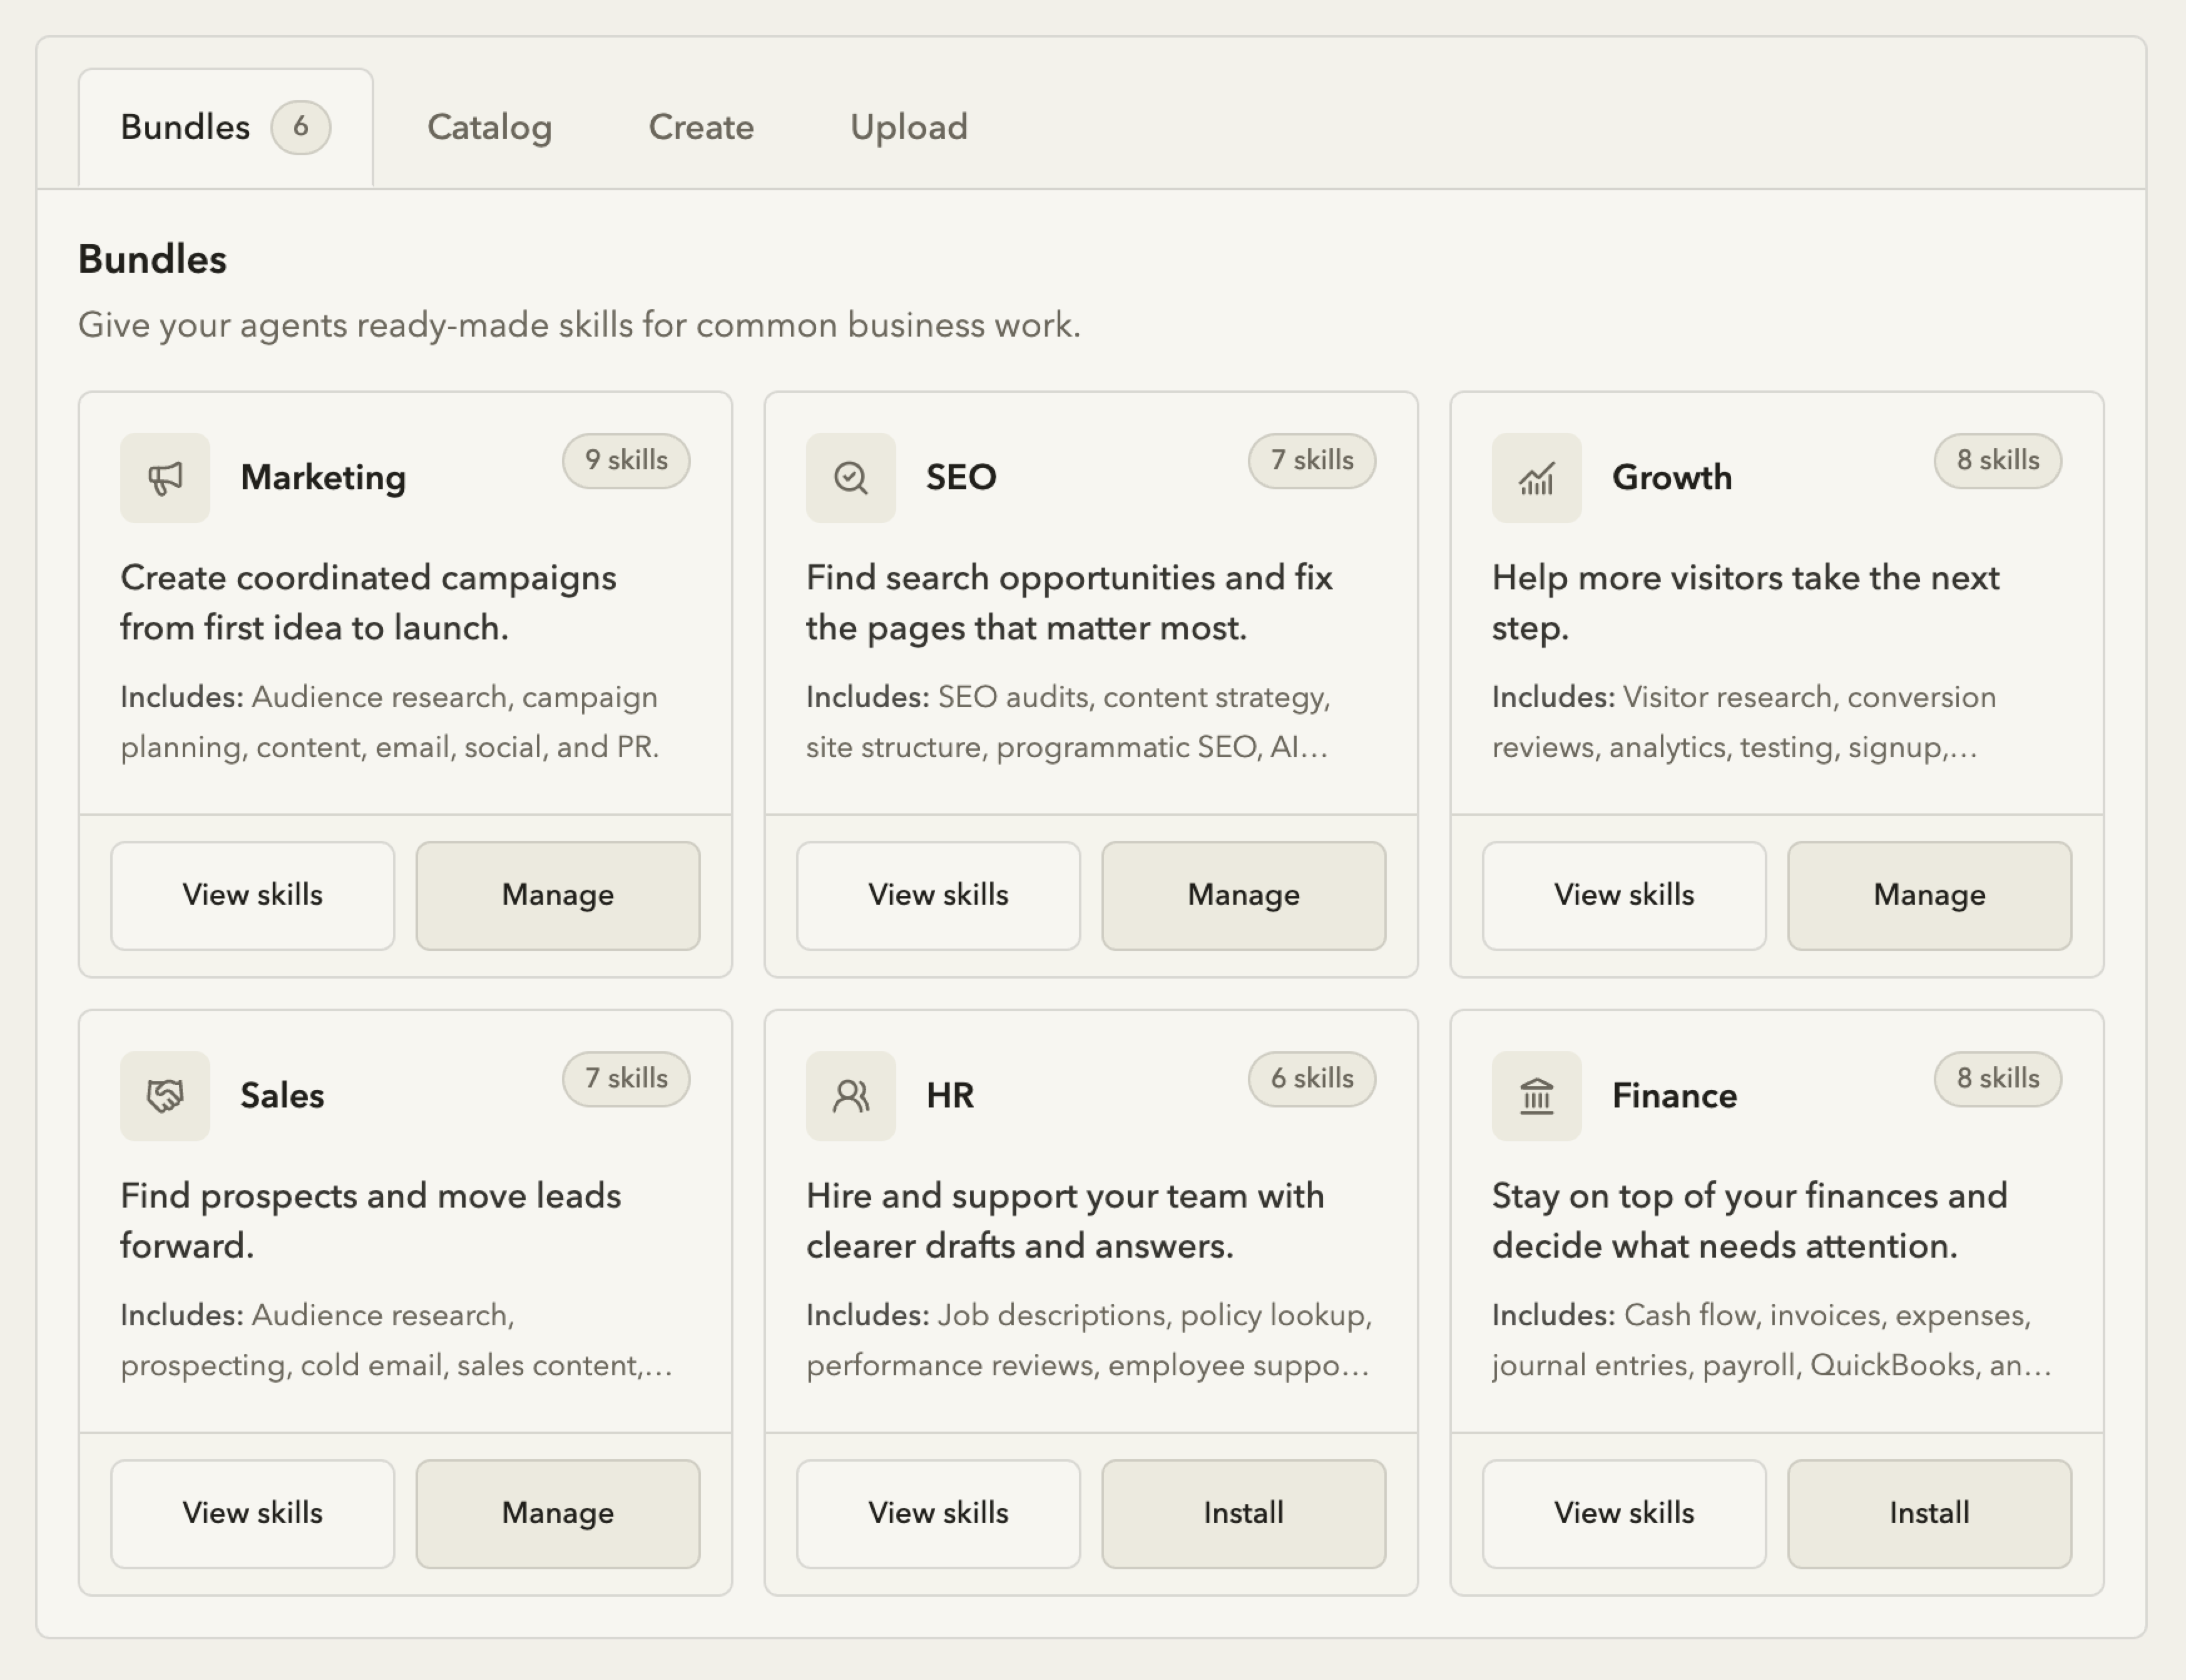Click the SEO magnifier check icon
Image resolution: width=2186 pixels, height=1680 pixels.
pos(851,478)
